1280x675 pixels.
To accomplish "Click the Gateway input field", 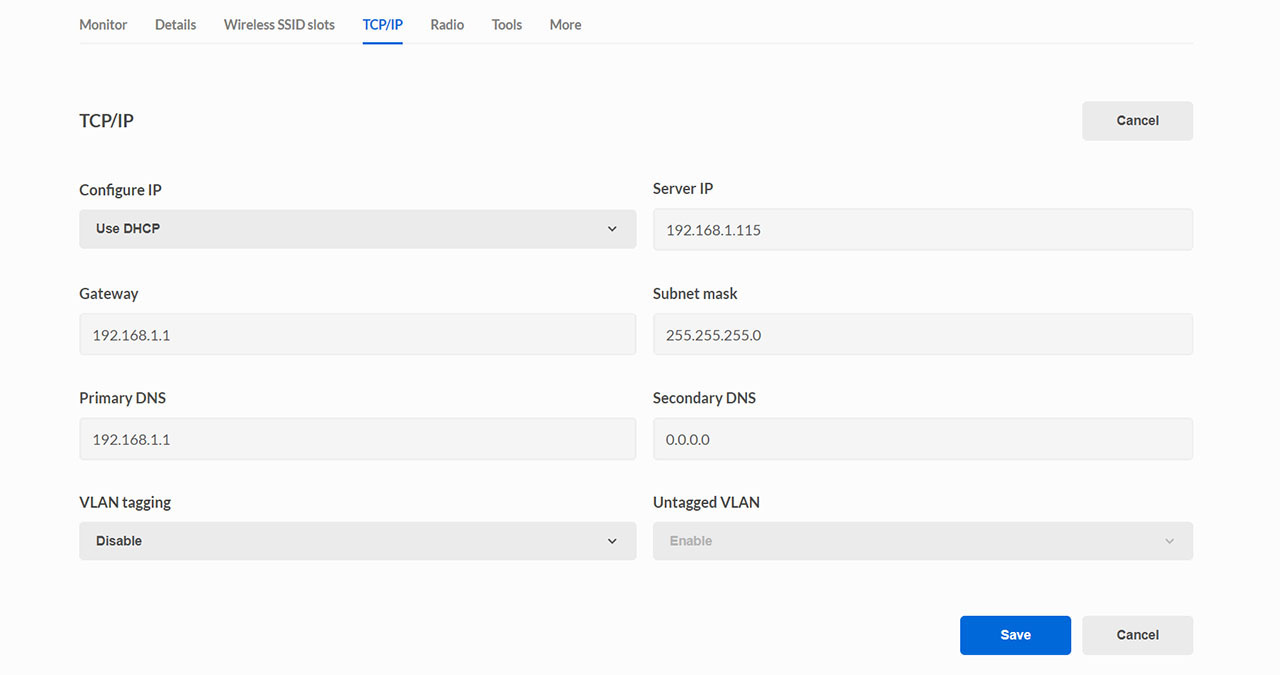I will pos(357,334).
